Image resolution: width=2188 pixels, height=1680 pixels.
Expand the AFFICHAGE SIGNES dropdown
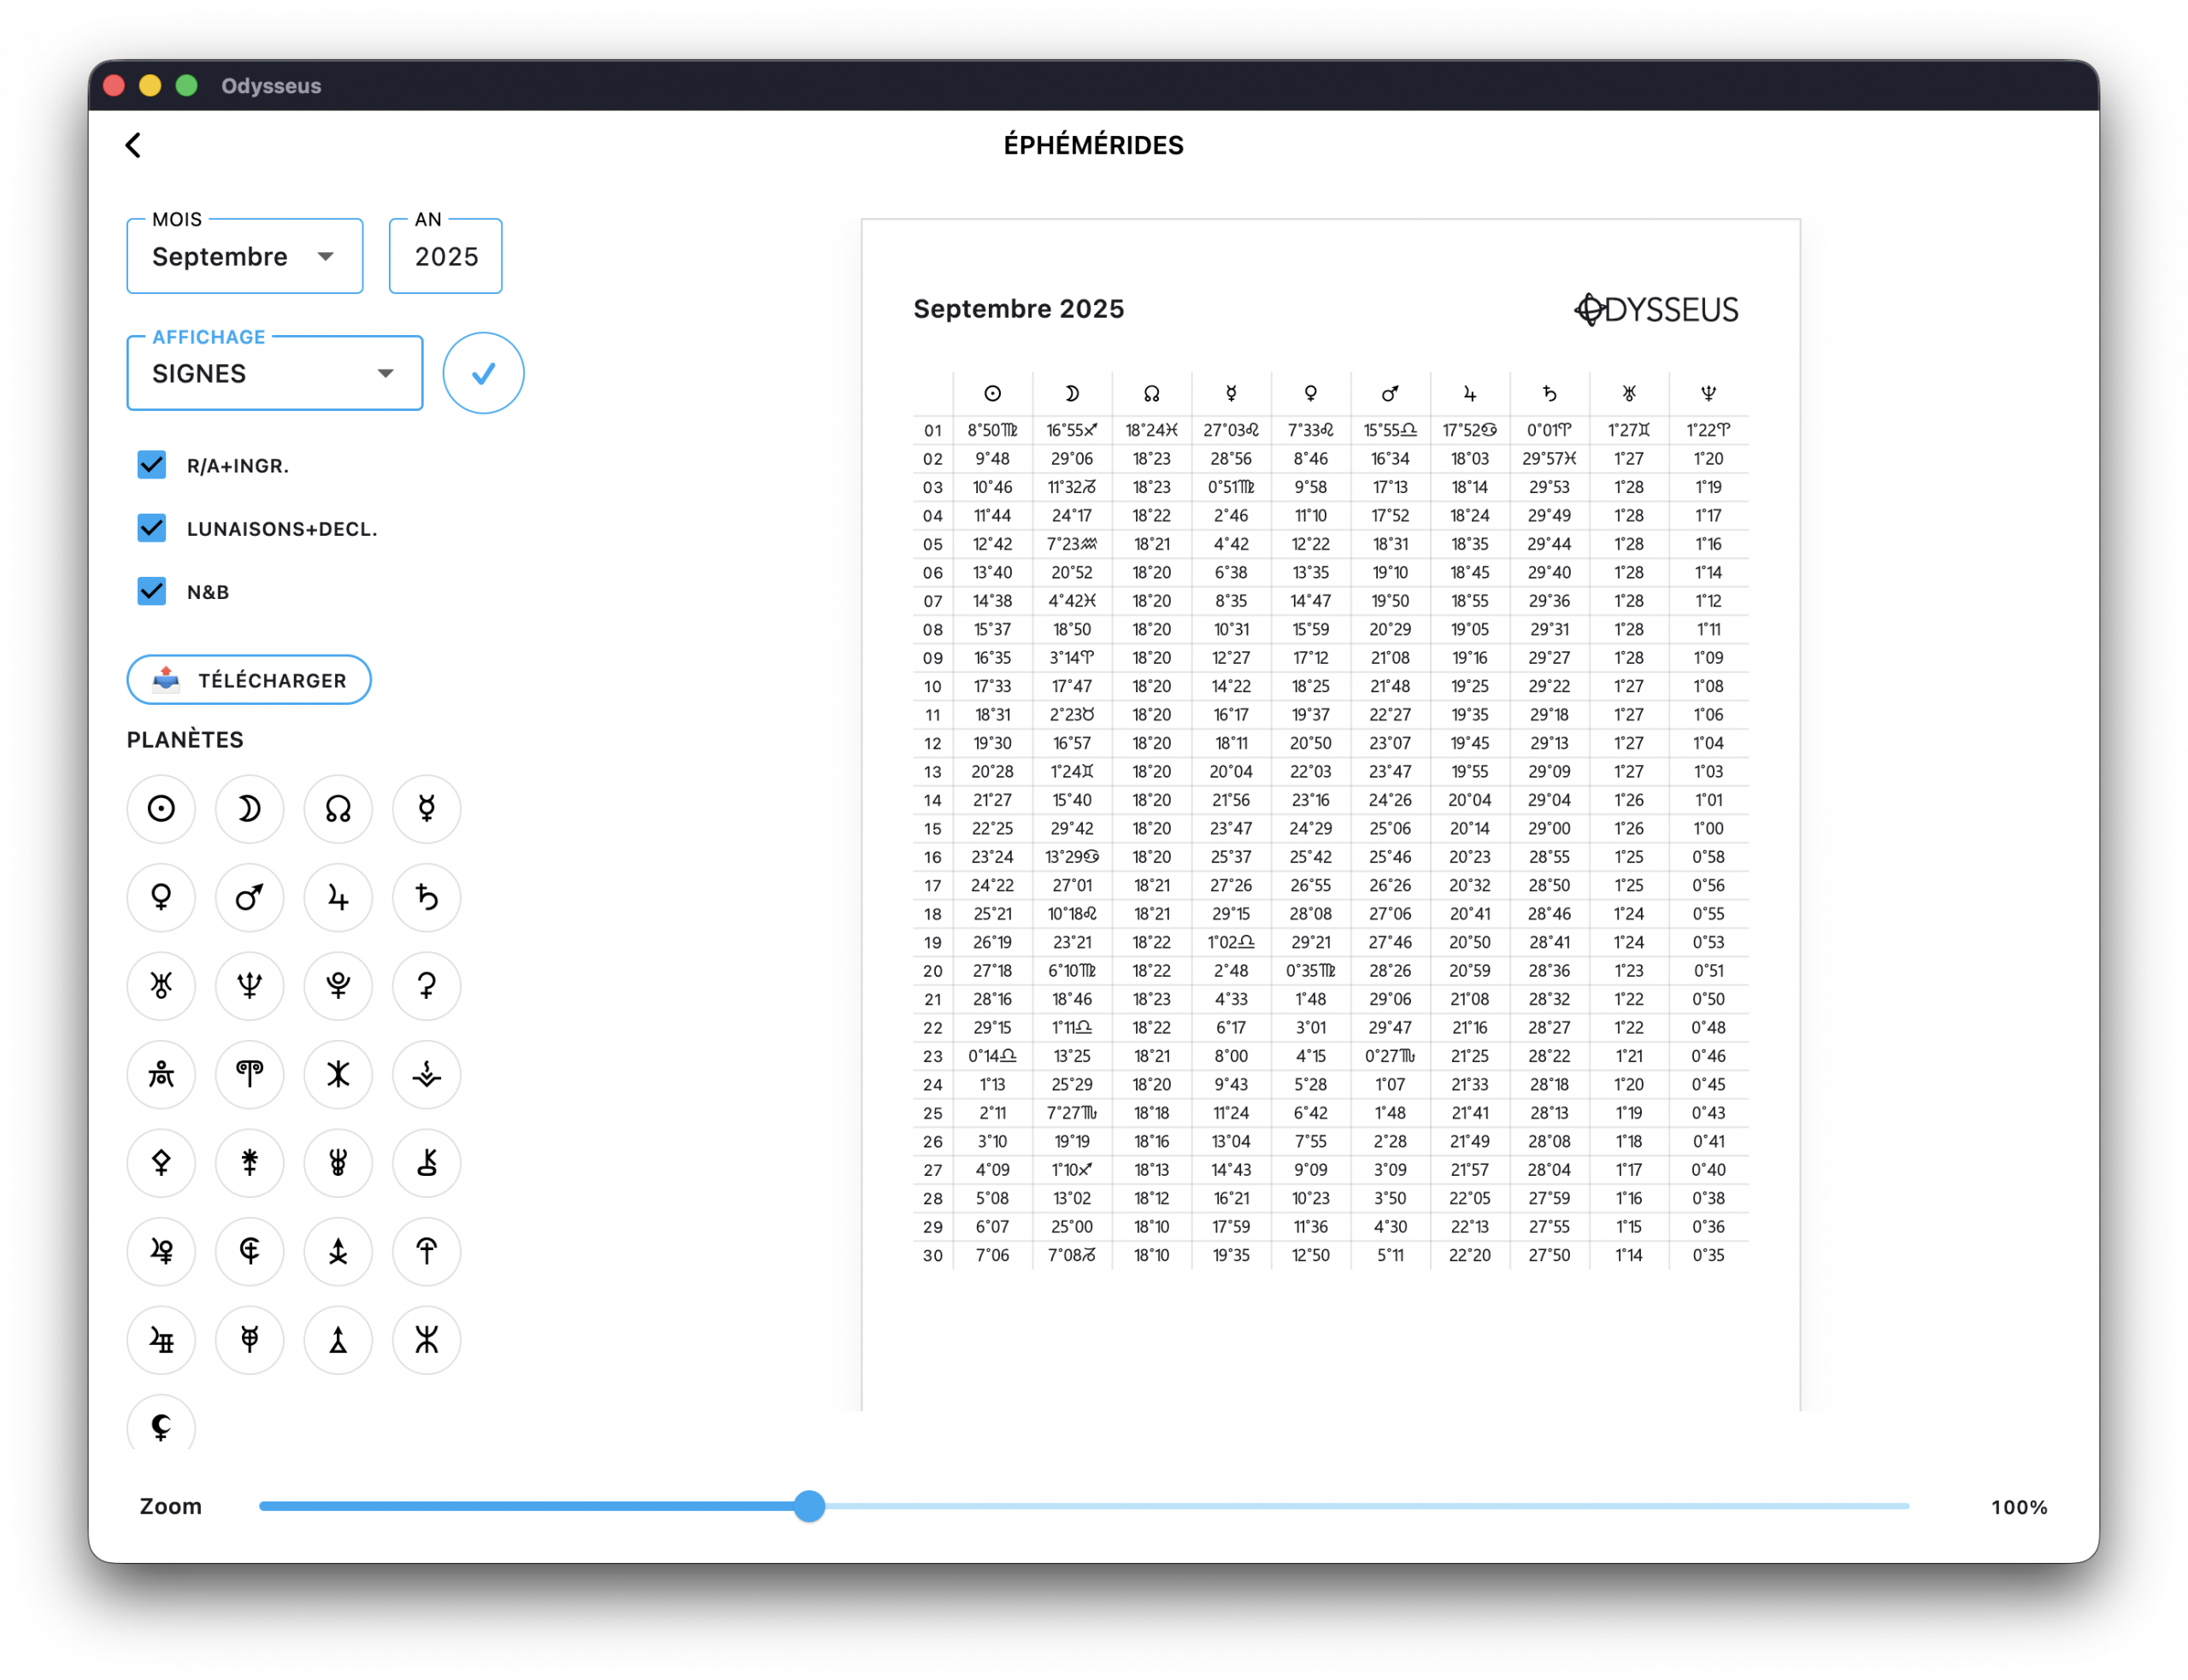tap(274, 374)
